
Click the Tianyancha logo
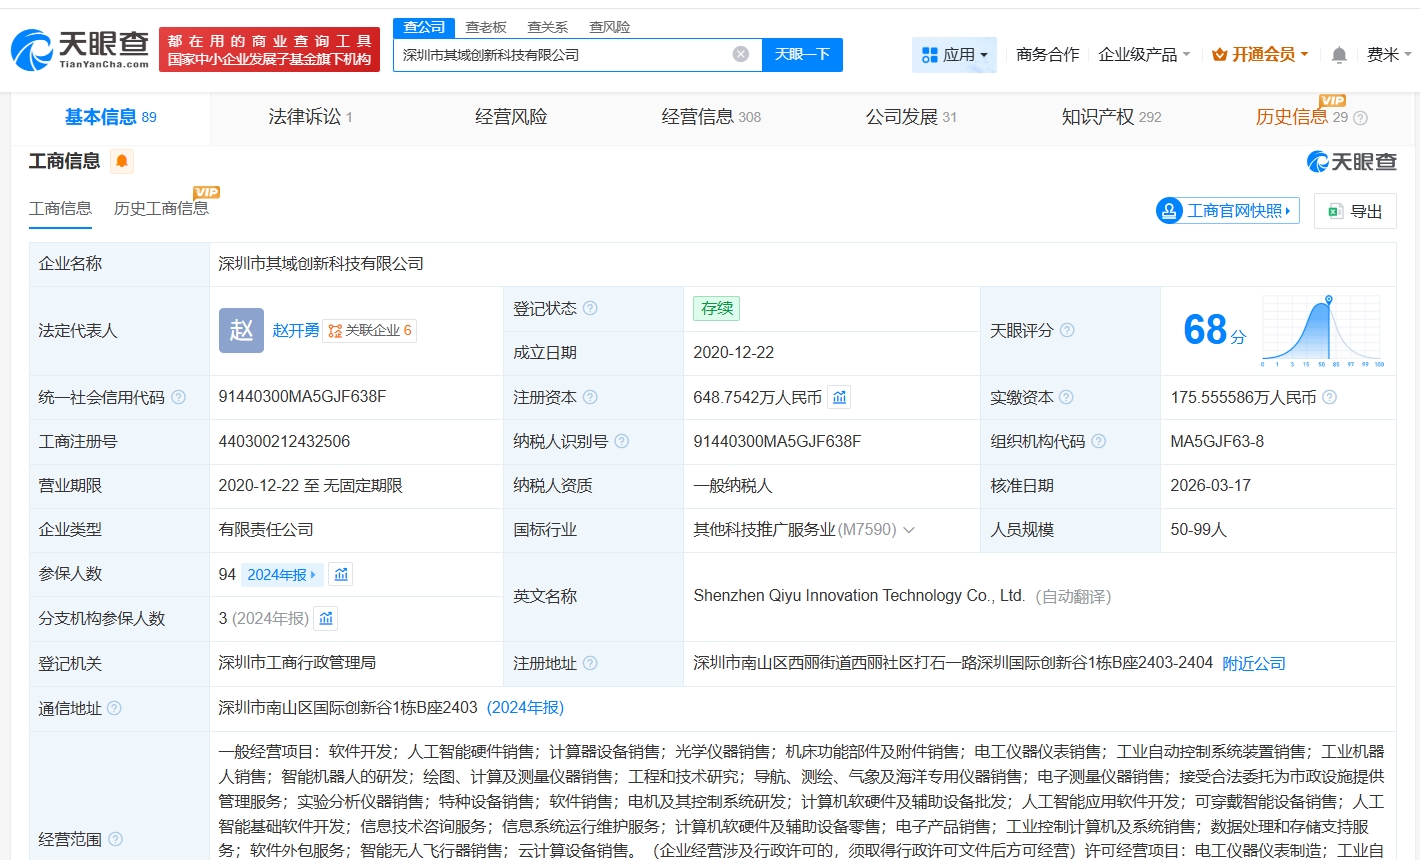coord(80,49)
